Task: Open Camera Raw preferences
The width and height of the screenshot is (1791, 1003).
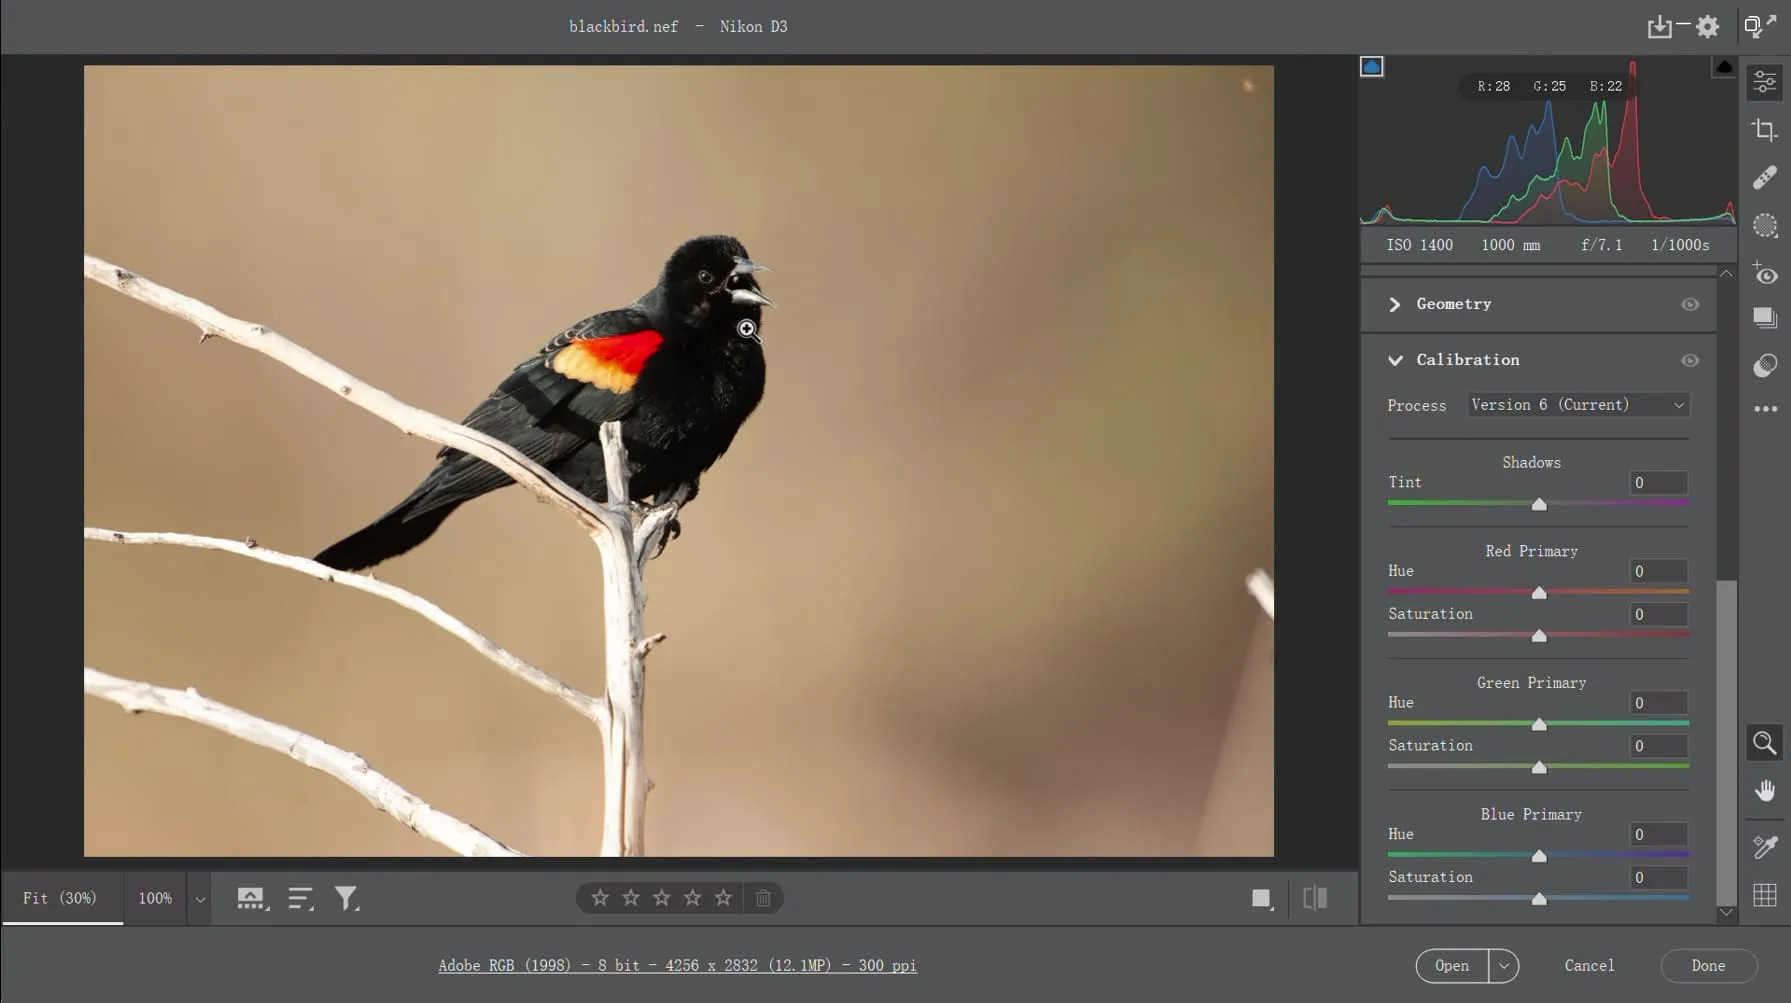Action: click(x=1709, y=26)
